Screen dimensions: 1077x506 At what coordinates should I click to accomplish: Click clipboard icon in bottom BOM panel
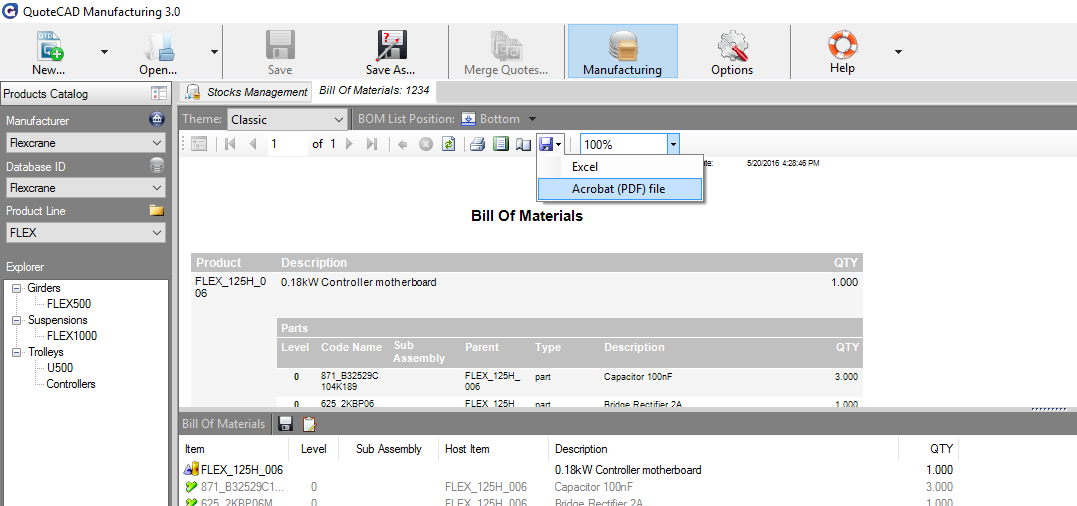(309, 424)
